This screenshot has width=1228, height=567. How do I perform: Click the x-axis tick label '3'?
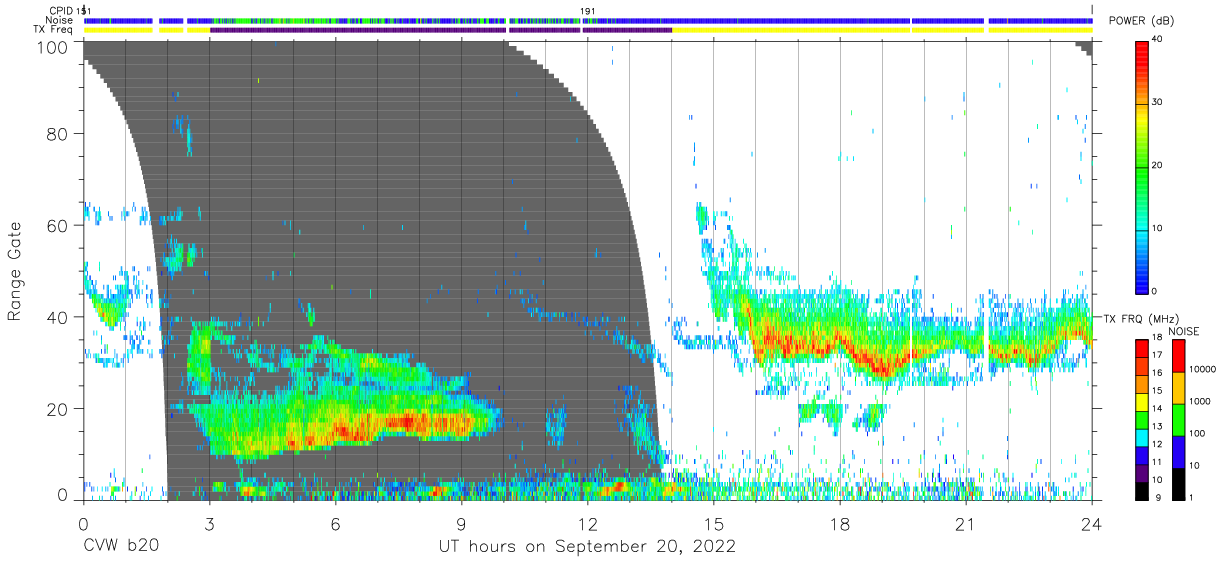pyautogui.click(x=209, y=524)
